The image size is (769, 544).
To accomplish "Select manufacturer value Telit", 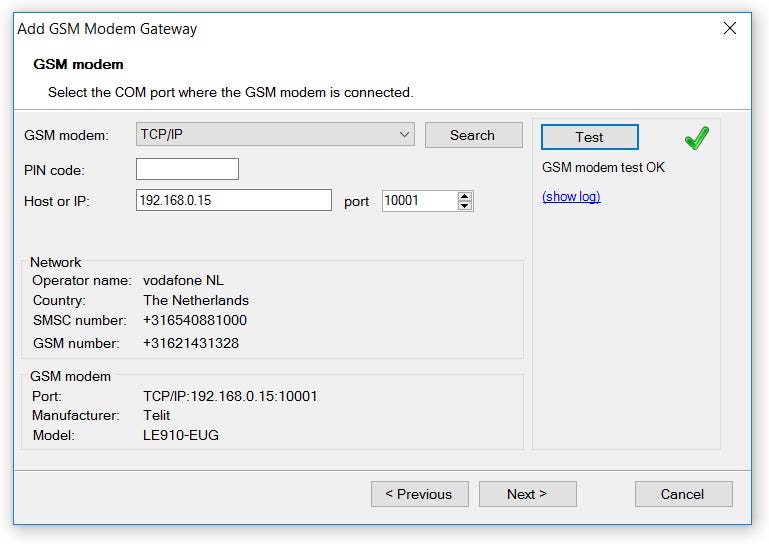I will coord(156,415).
